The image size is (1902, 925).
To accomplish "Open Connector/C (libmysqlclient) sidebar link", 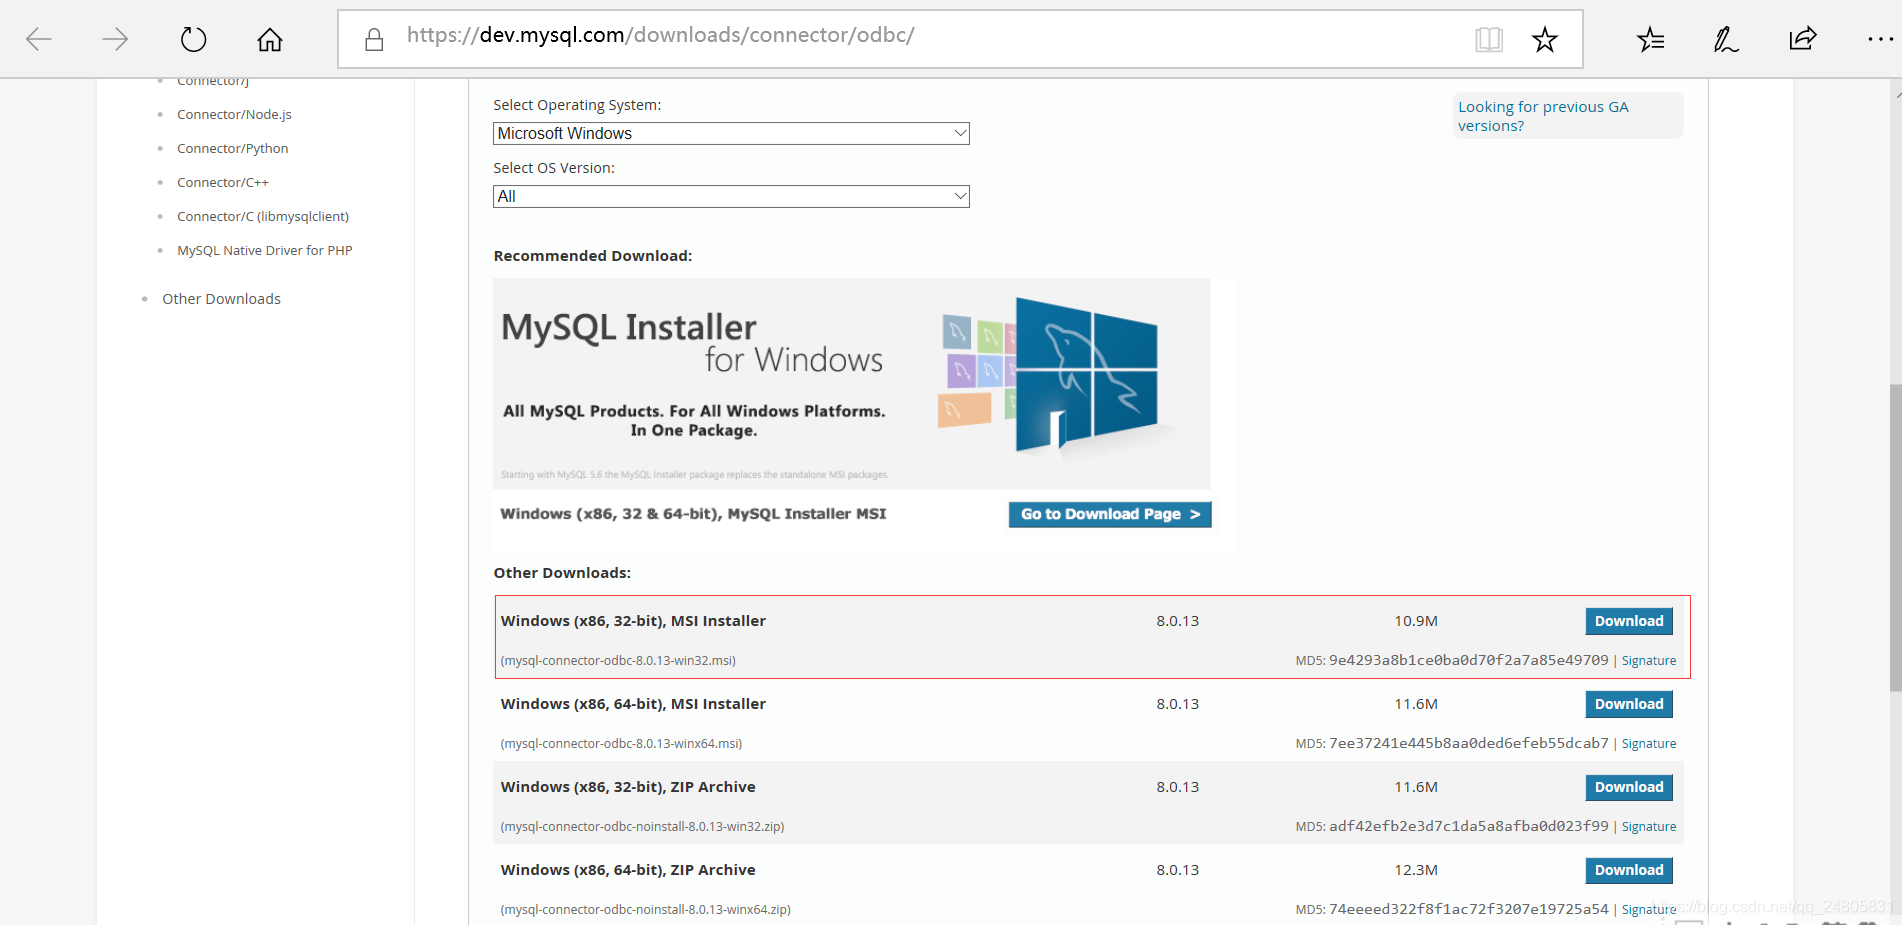I will (263, 216).
